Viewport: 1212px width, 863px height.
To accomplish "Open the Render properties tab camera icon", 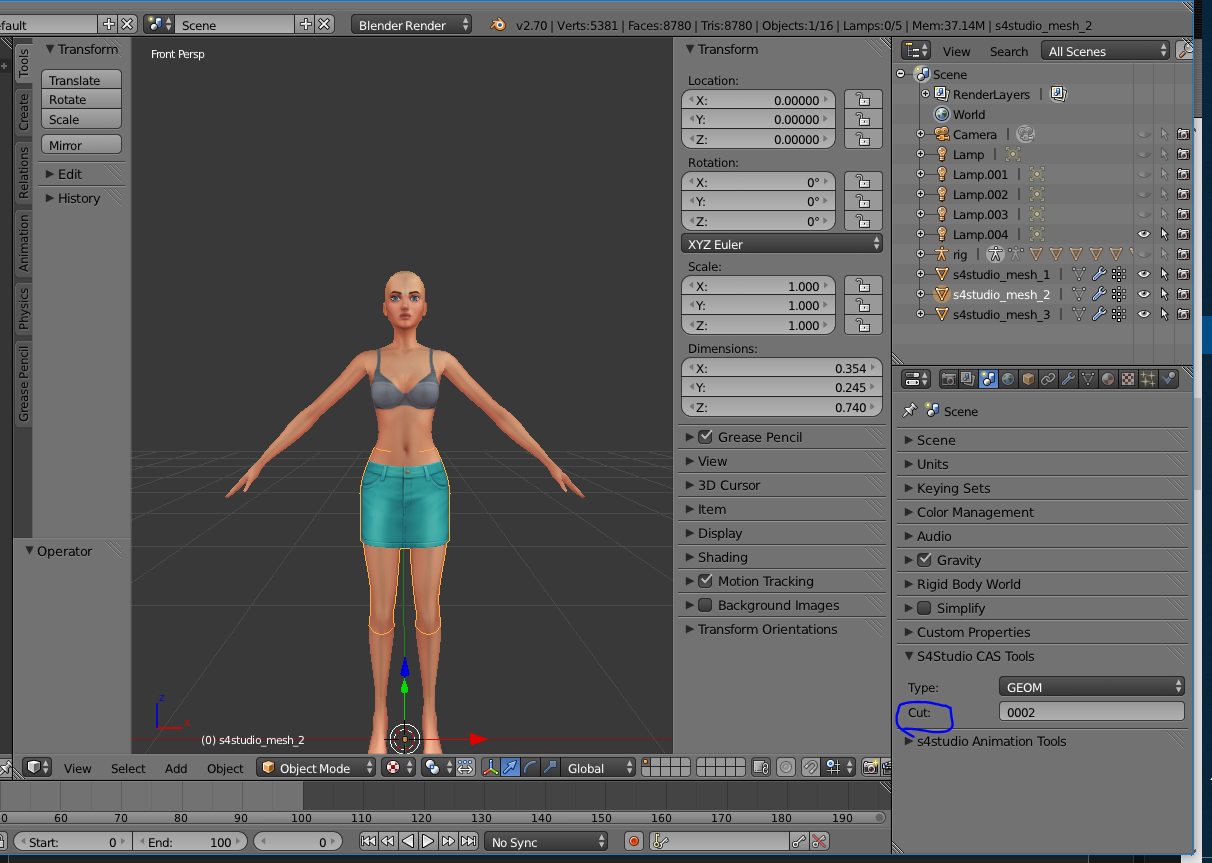I will pyautogui.click(x=949, y=379).
